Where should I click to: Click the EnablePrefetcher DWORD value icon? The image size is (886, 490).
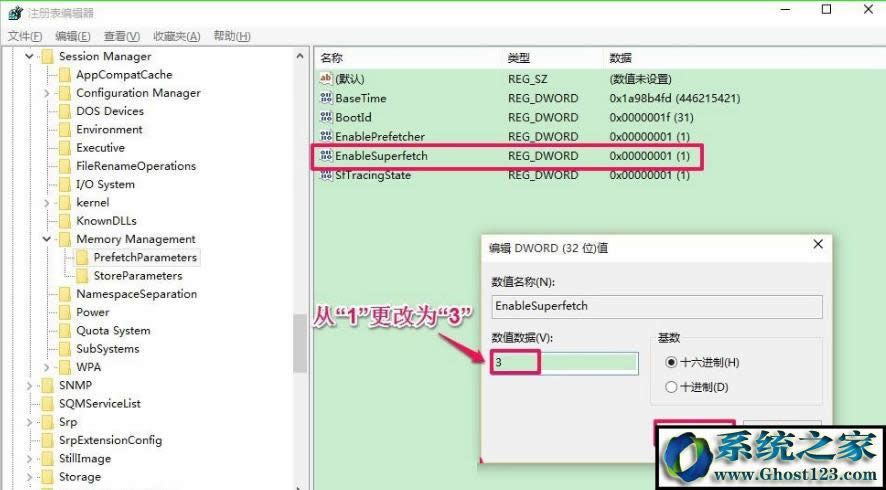(x=326, y=136)
